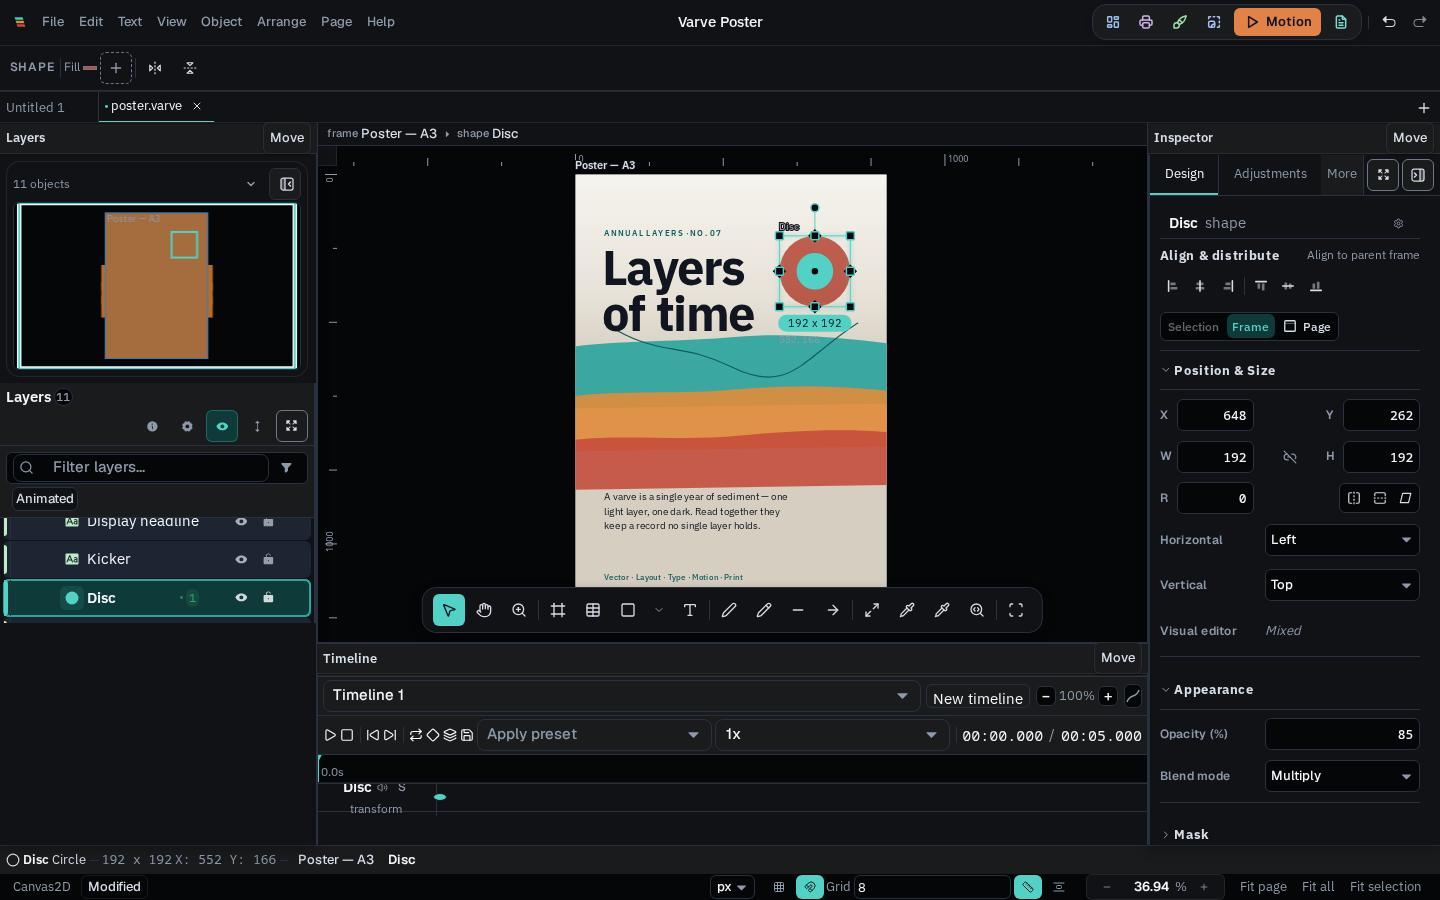Screen dimensions: 1440x900
Task: Pick the Frame tool with hash icon
Action: pyautogui.click(x=558, y=610)
